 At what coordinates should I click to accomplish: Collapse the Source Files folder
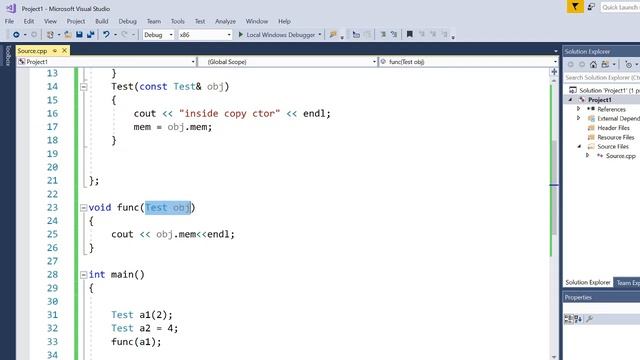(x=579, y=147)
